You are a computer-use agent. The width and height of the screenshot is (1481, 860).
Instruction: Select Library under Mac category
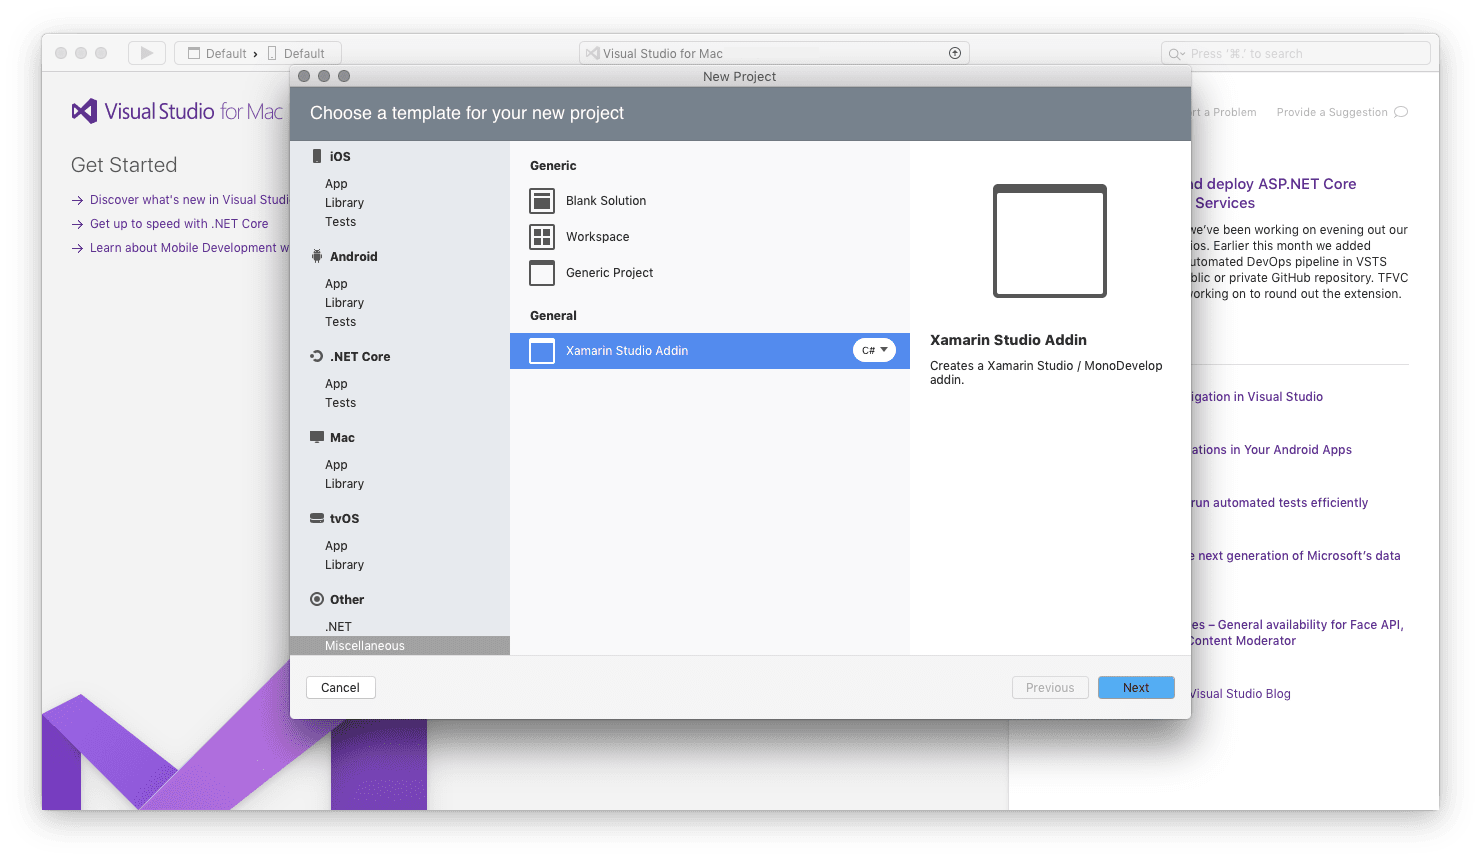(x=344, y=484)
